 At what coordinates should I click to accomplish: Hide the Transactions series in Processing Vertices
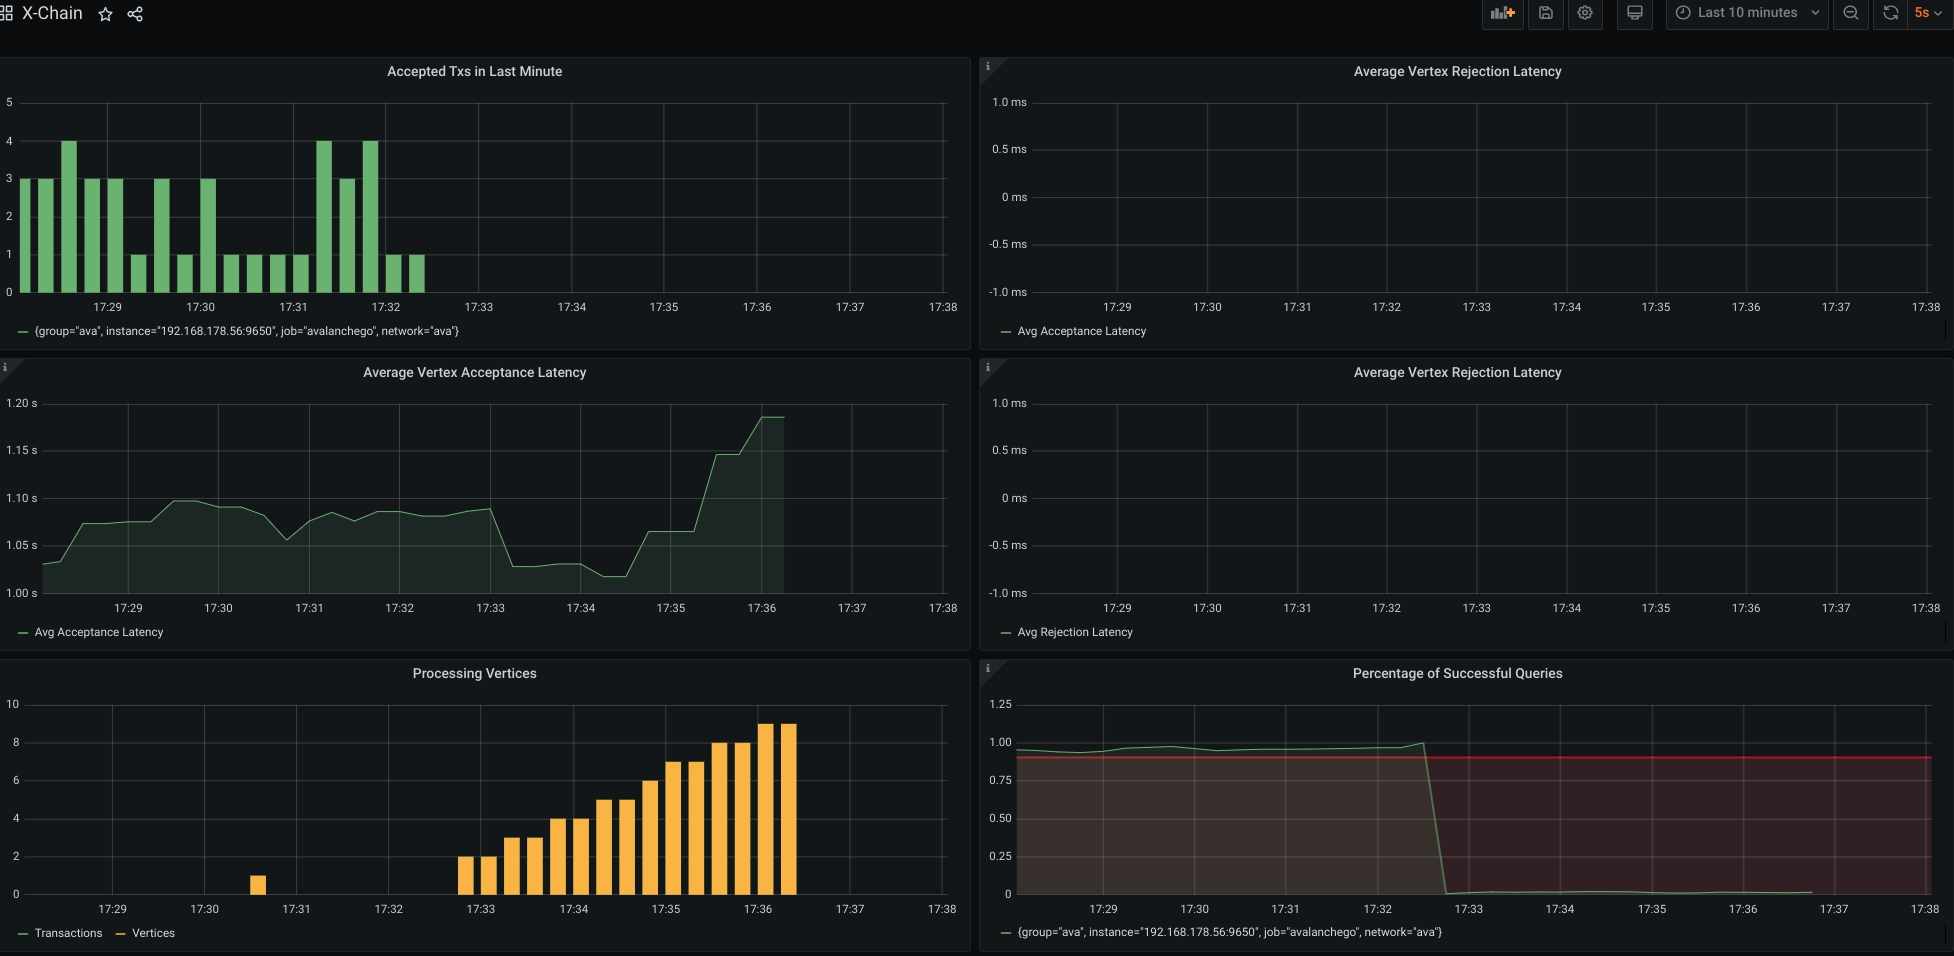(x=70, y=933)
